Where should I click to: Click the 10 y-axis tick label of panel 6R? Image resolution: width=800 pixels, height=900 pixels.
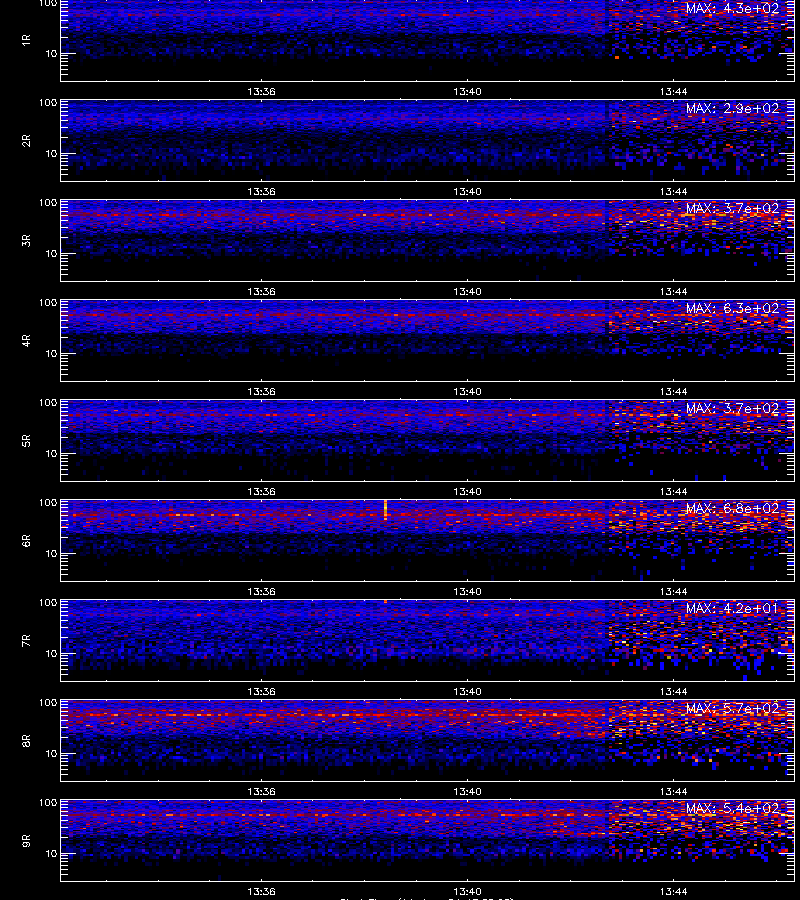pyautogui.click(x=51, y=553)
